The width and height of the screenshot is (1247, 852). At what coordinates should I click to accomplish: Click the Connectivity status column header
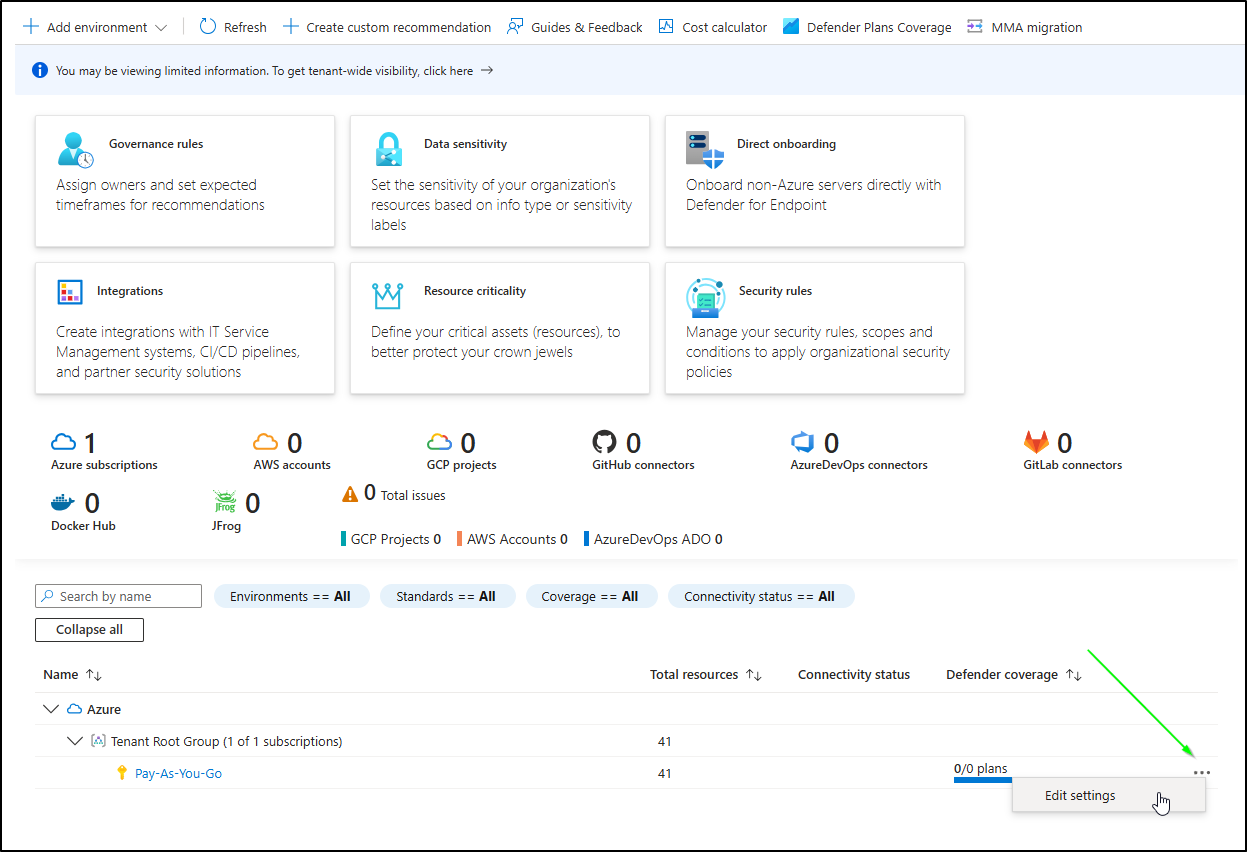[x=854, y=675]
